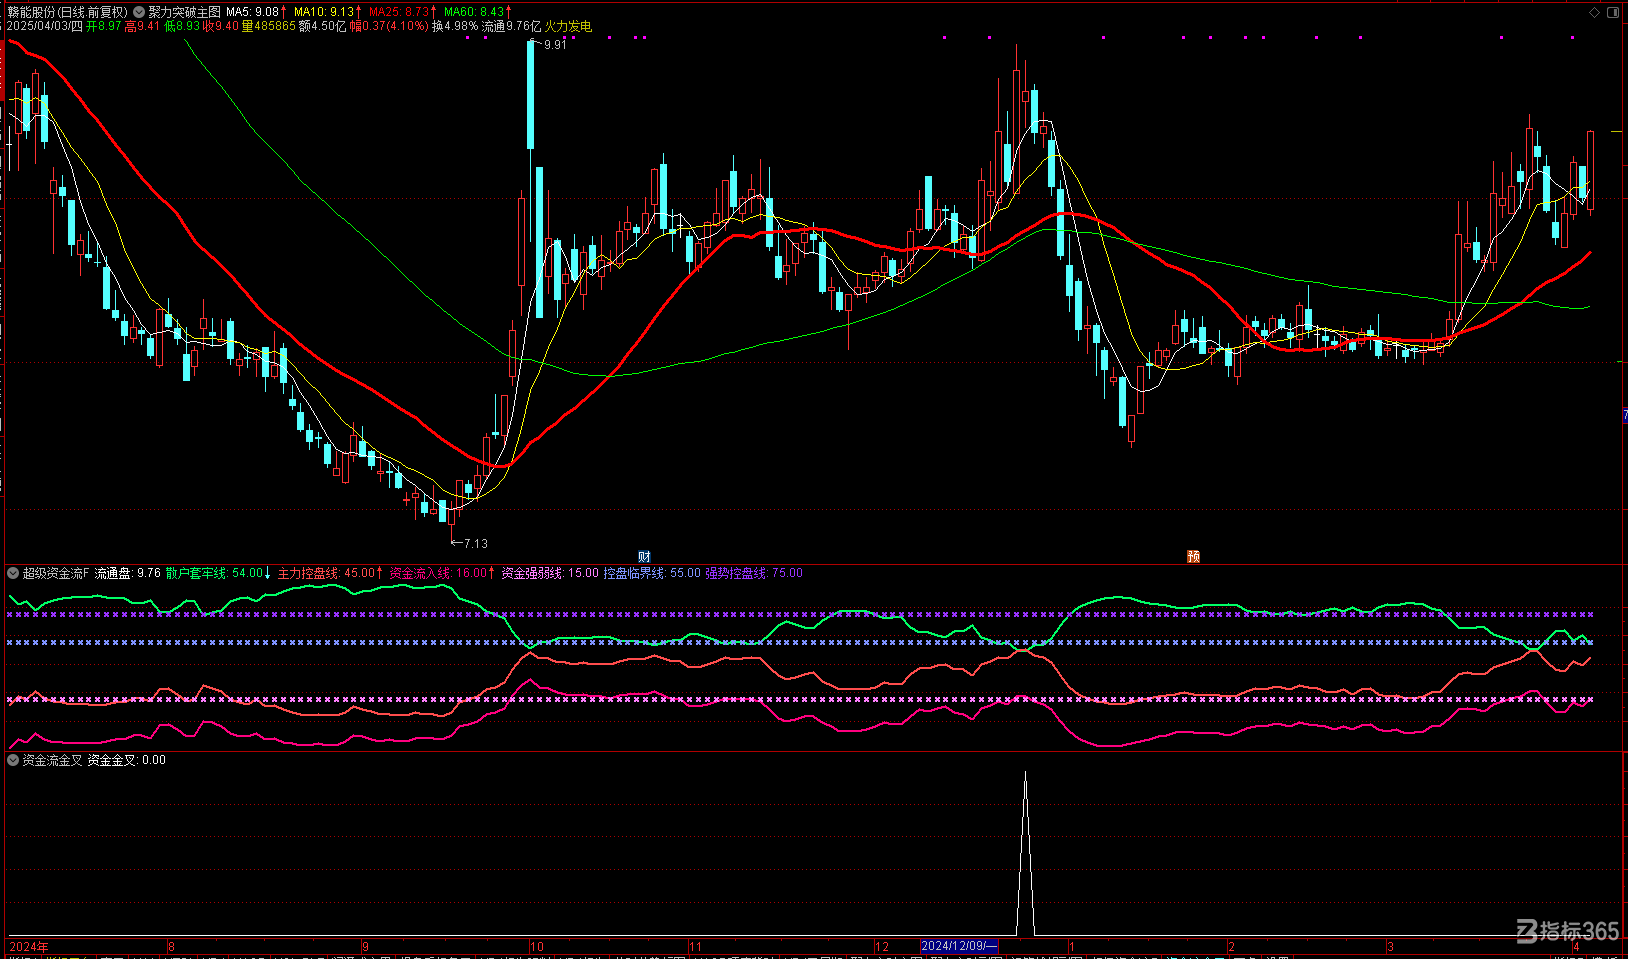This screenshot has width=1628, height=959.
Task: Click the 财 marker icon on chart
Action: pos(644,557)
